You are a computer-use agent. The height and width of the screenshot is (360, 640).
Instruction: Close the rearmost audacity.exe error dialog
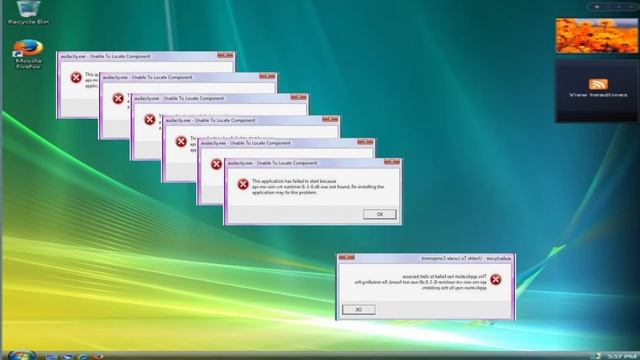(x=225, y=56)
